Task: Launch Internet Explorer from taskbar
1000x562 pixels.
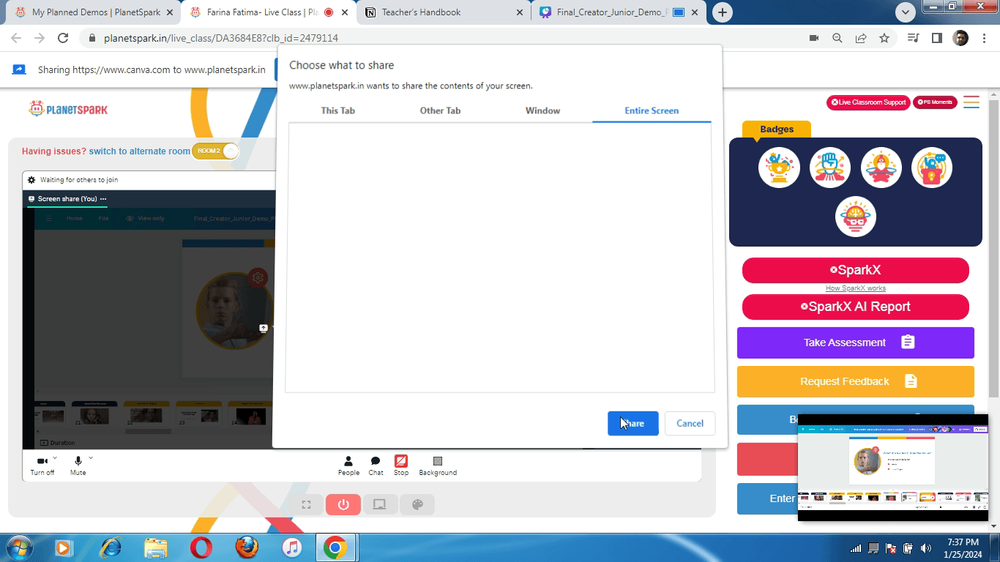Action: point(110,548)
